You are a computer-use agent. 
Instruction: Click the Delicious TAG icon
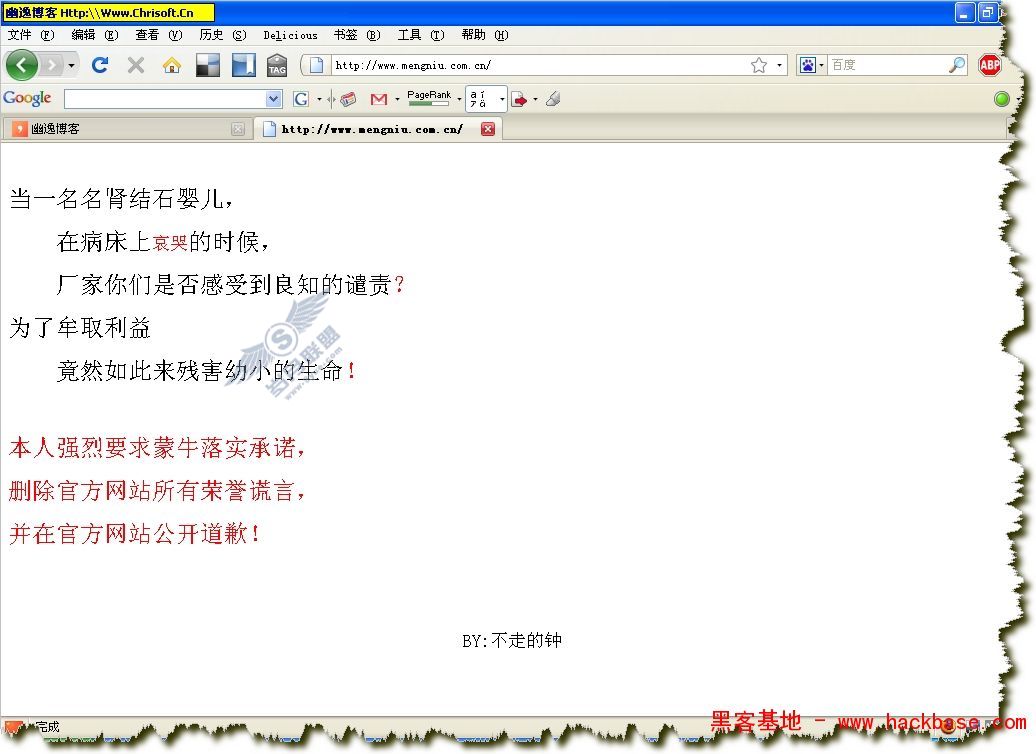coord(277,65)
